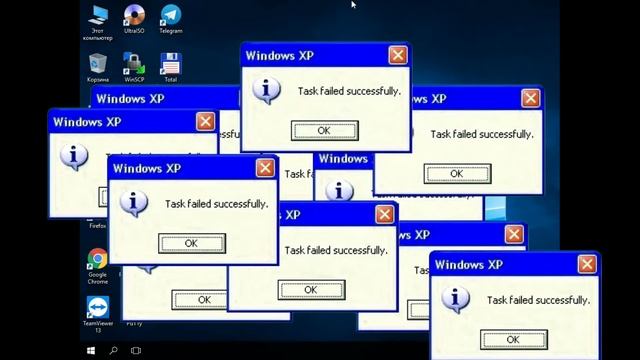Select the Total Commander floppy icon
The height and width of the screenshot is (360, 640).
(171, 67)
